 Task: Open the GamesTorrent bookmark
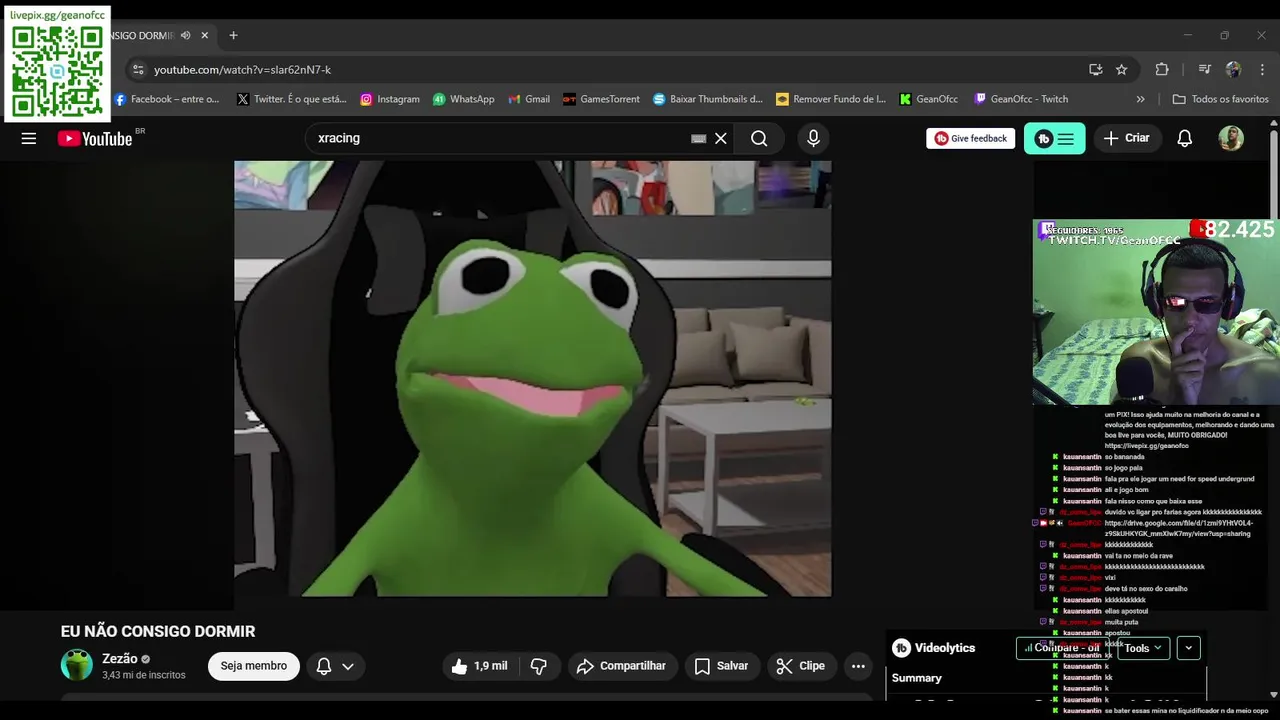601,99
